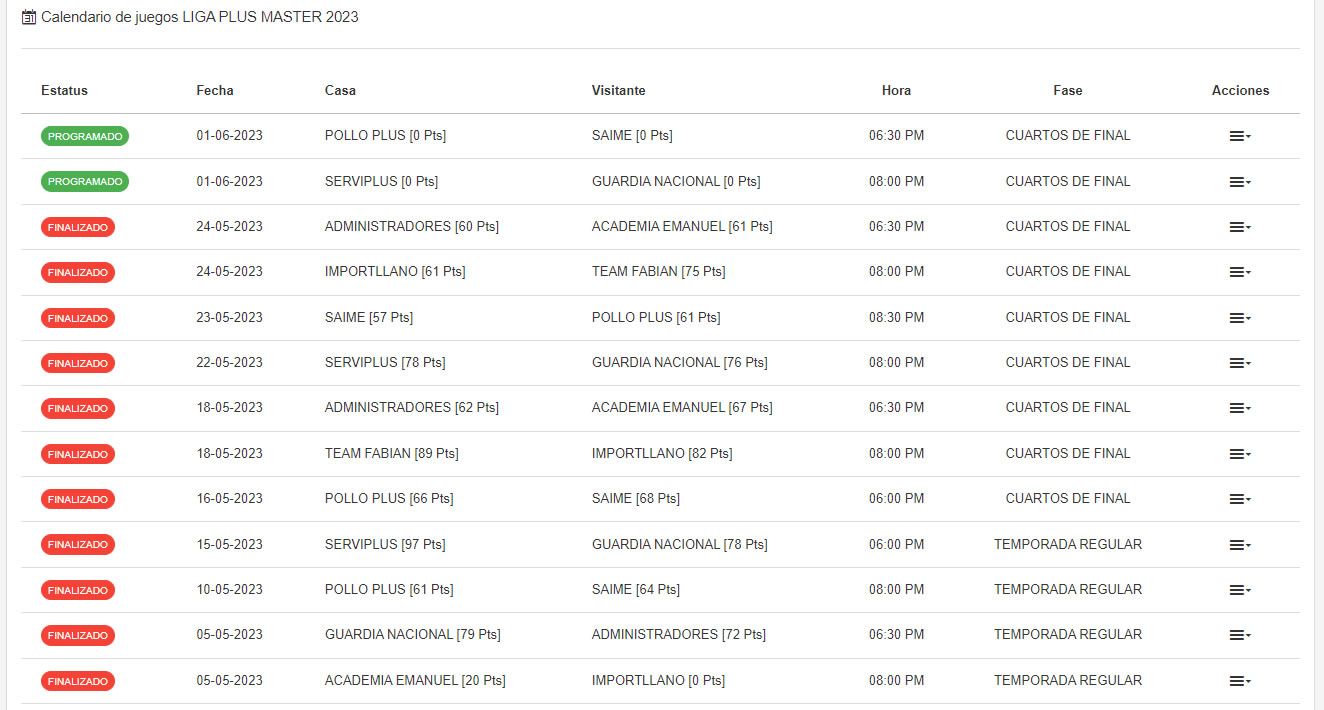Select visitor IMPORTLLANO [0 Pts]

(x=658, y=681)
